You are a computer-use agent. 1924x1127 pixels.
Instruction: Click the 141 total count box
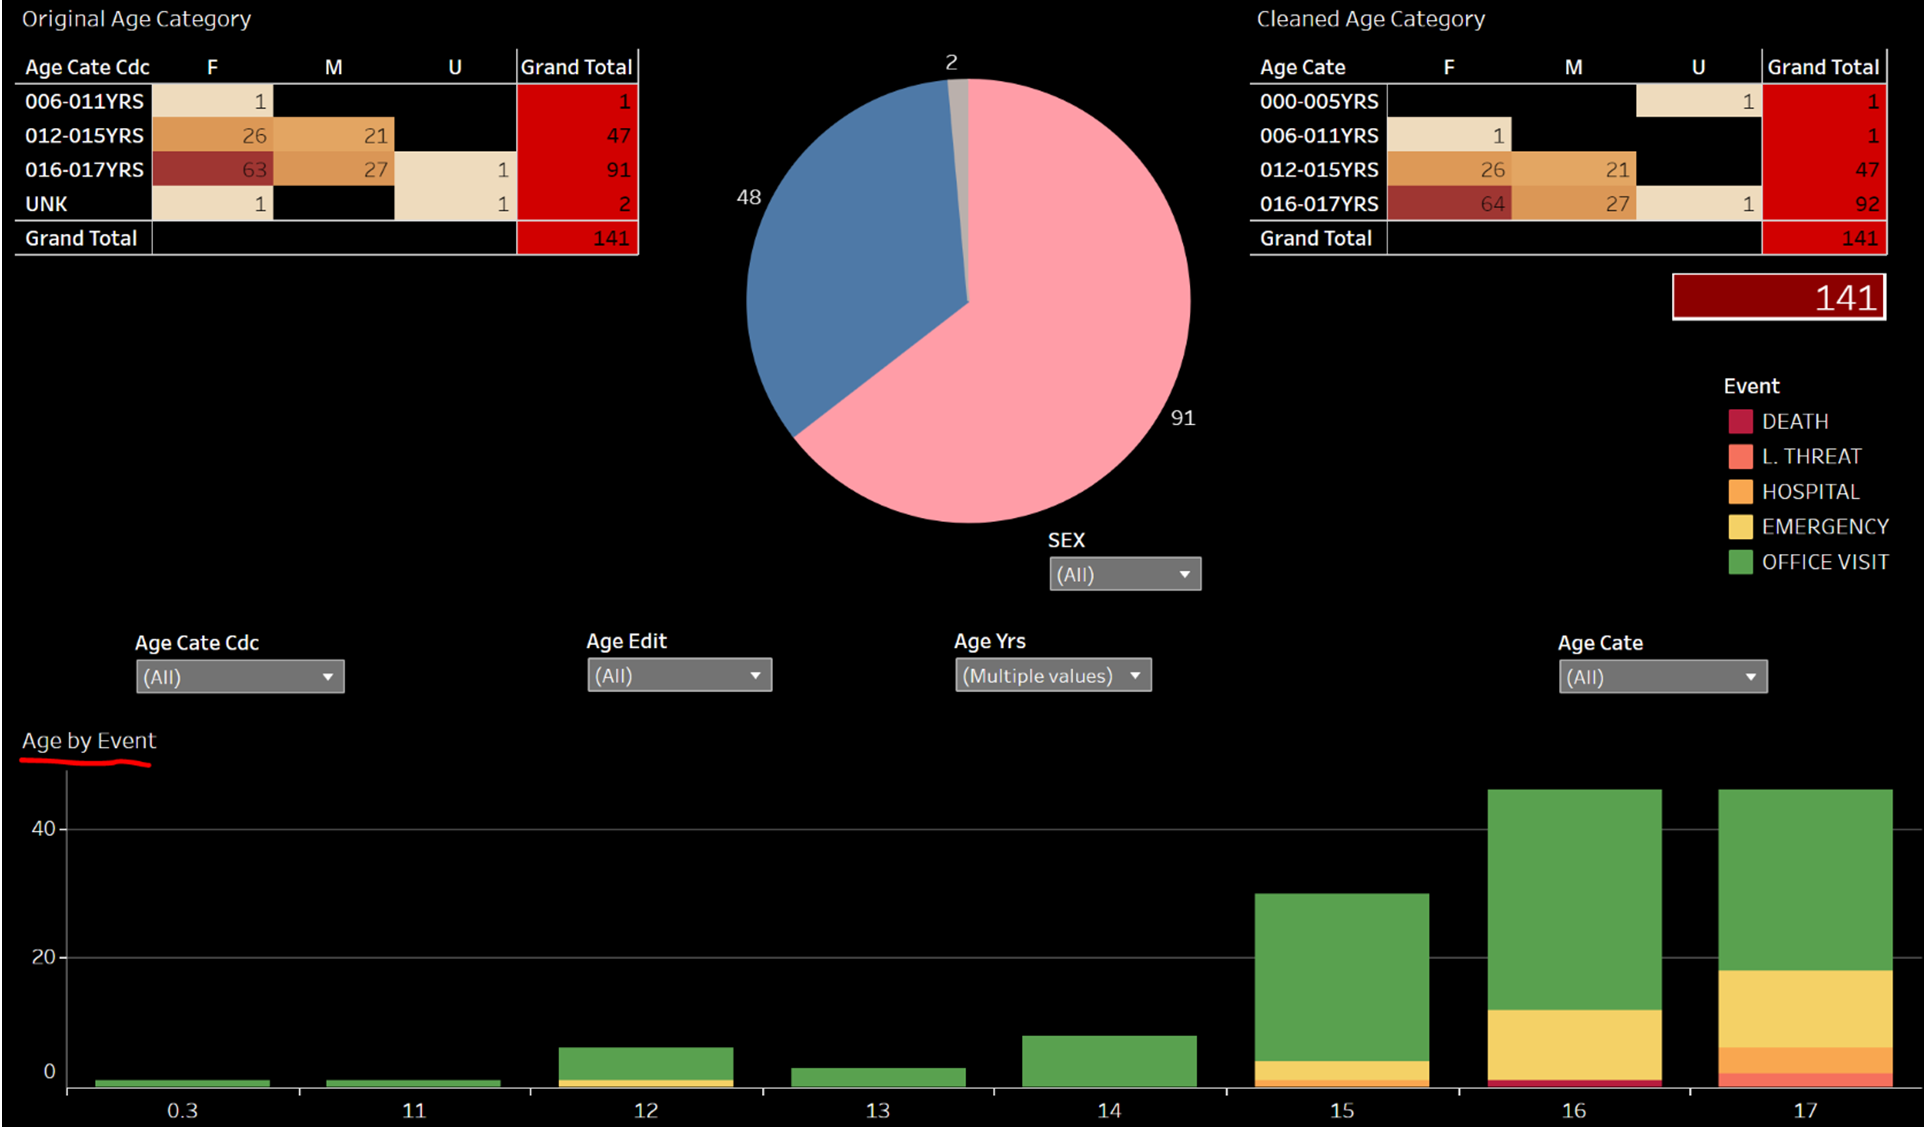click(x=1779, y=297)
